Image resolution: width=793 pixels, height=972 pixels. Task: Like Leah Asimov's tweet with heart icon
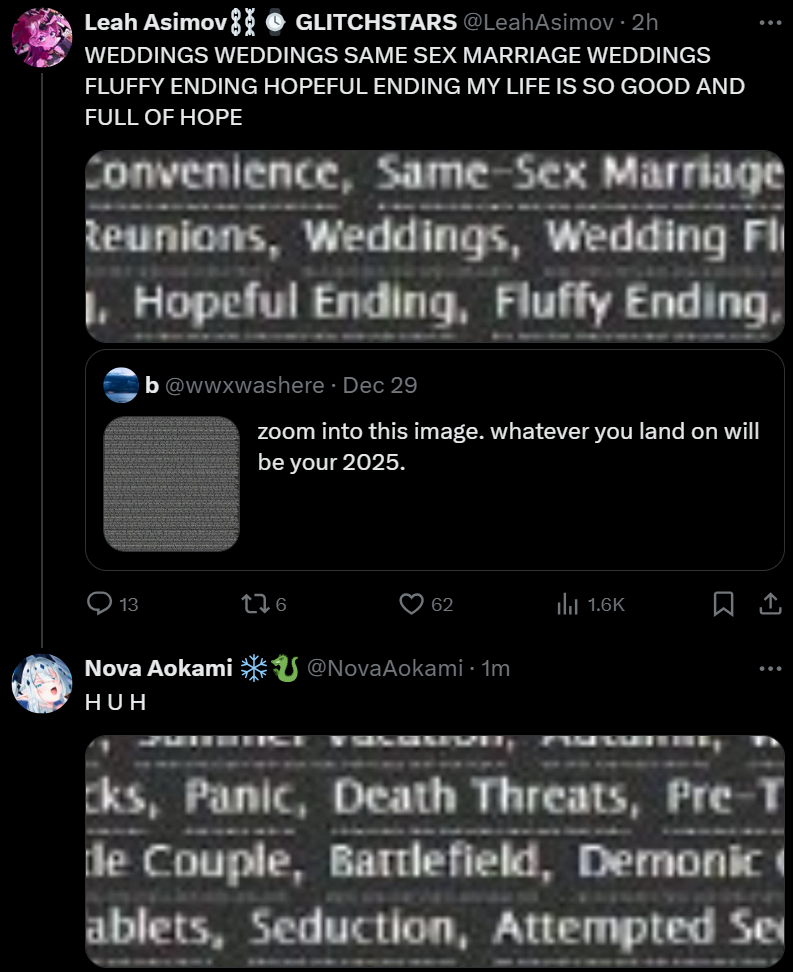pos(411,603)
